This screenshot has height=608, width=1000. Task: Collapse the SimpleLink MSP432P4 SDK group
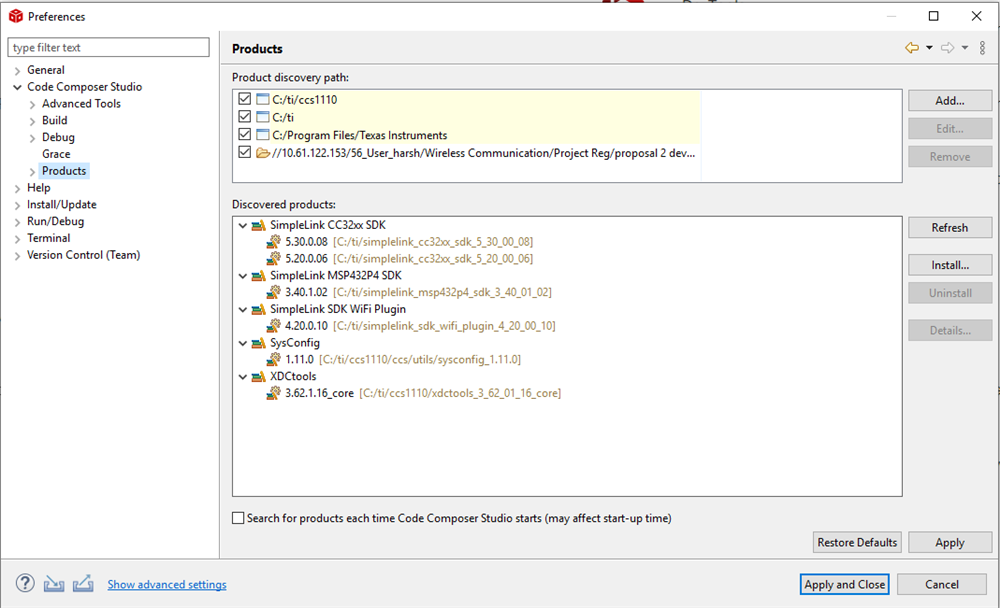pos(242,276)
